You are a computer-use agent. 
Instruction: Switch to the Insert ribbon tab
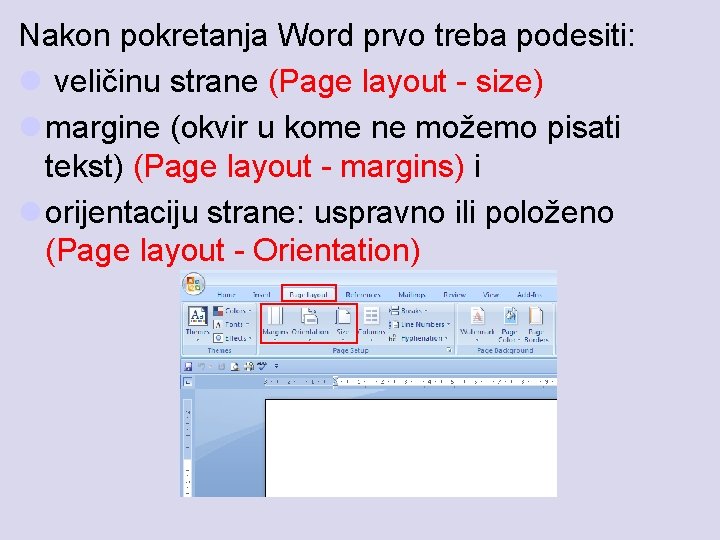click(261, 294)
